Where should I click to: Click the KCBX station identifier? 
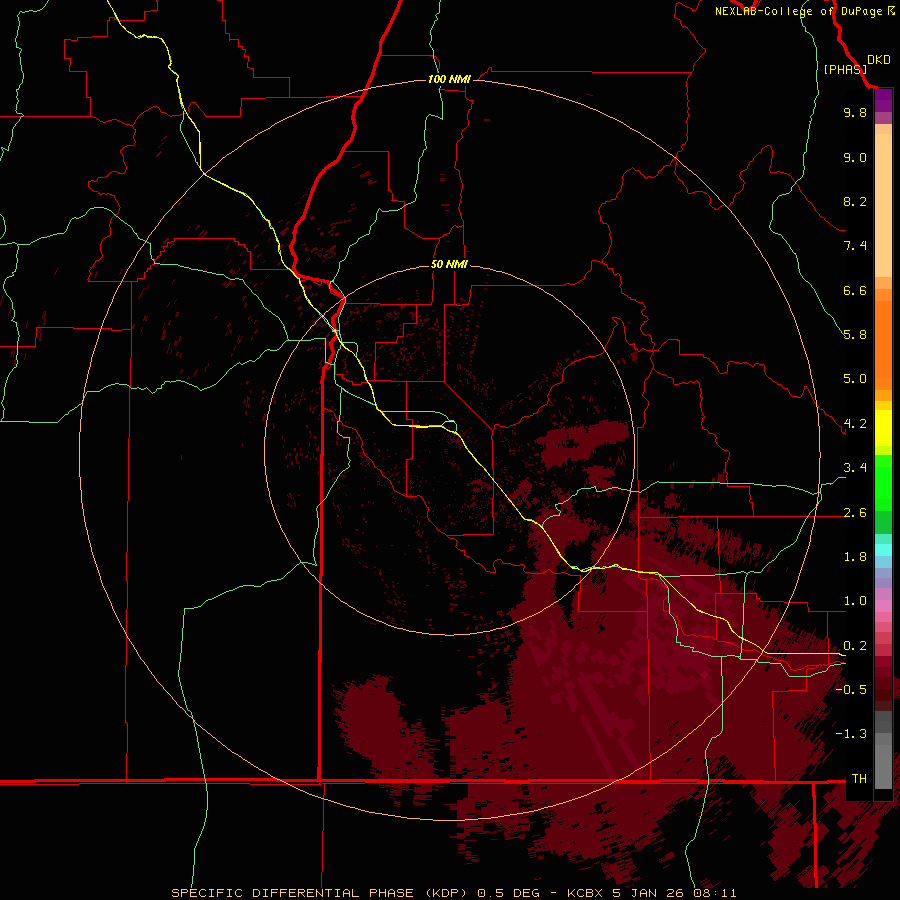click(x=585, y=893)
